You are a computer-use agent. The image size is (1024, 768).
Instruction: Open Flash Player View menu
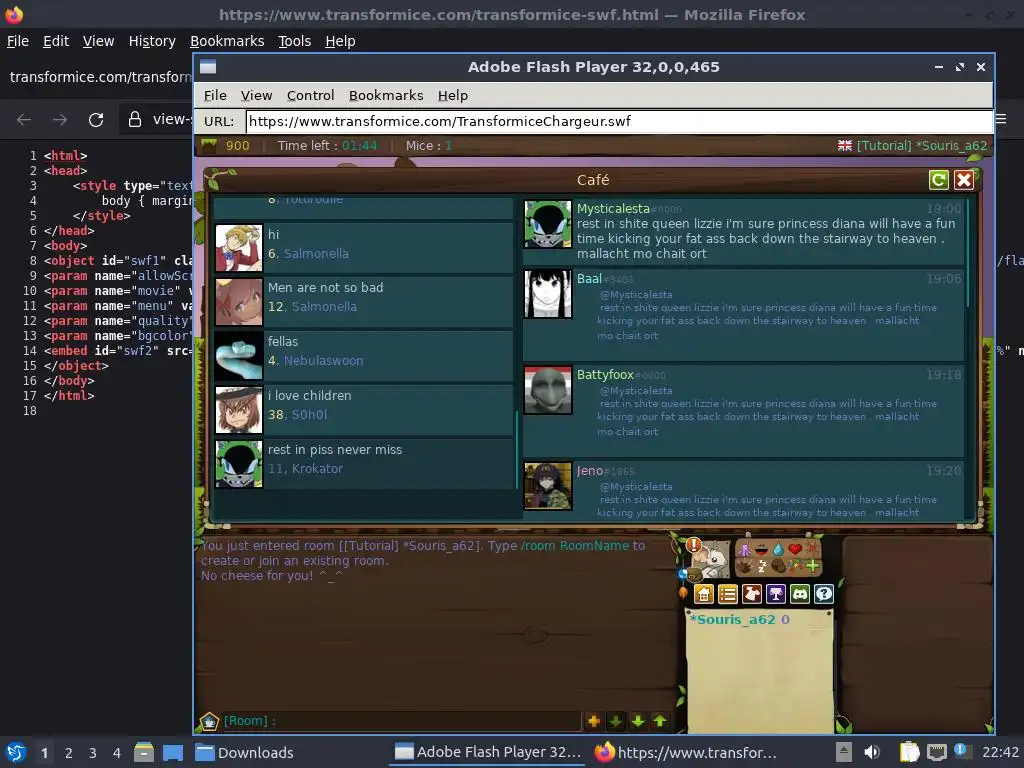coord(256,95)
